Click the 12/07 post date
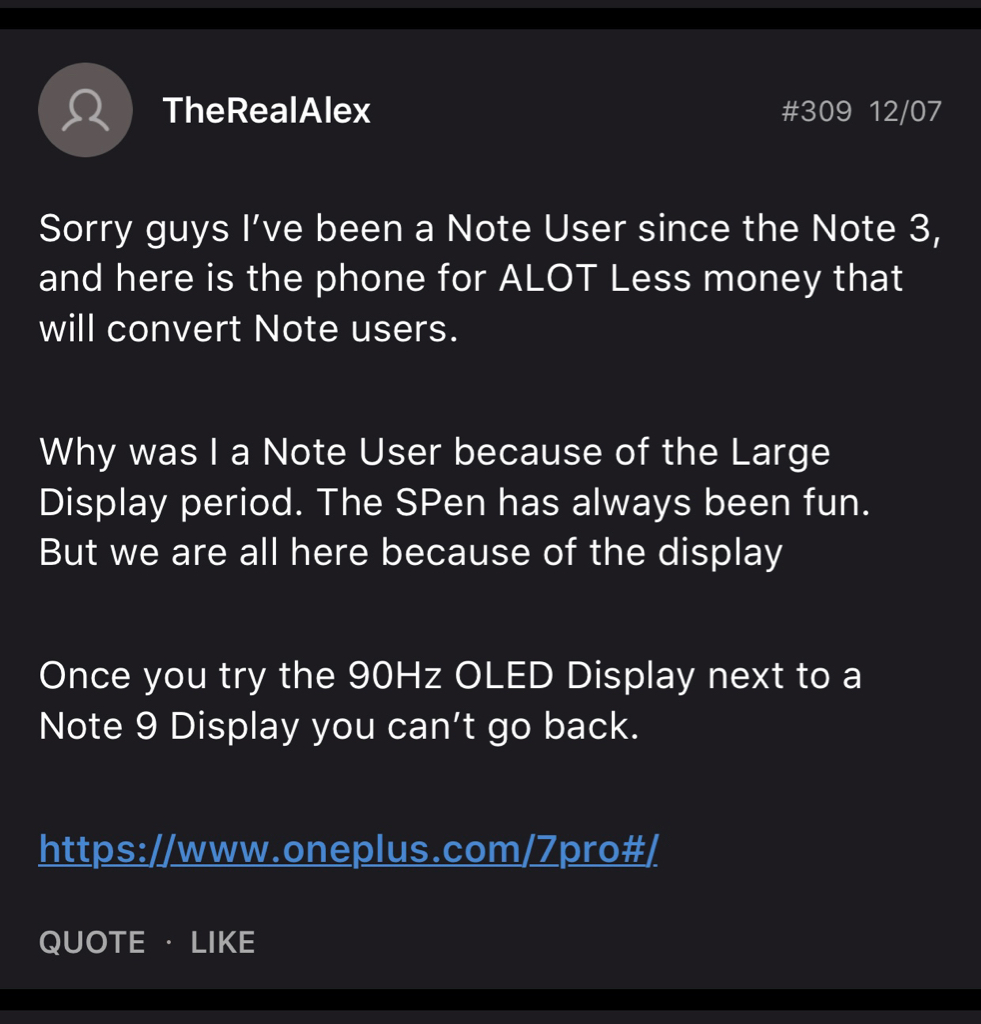This screenshot has height=1024, width=981. click(905, 111)
